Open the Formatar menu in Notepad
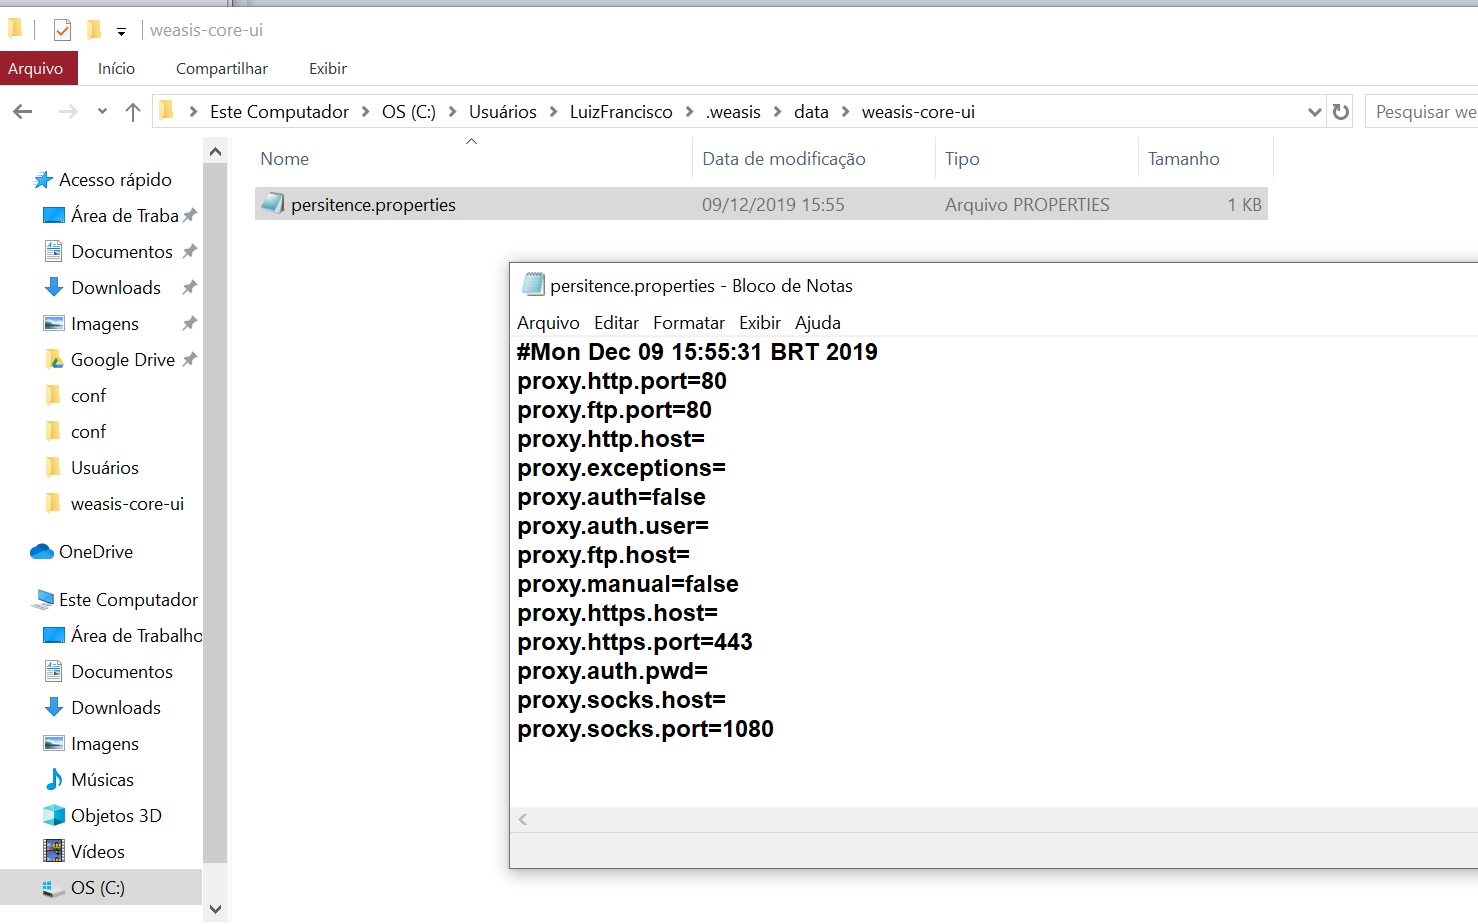This screenshot has width=1478, height=924. tap(688, 322)
